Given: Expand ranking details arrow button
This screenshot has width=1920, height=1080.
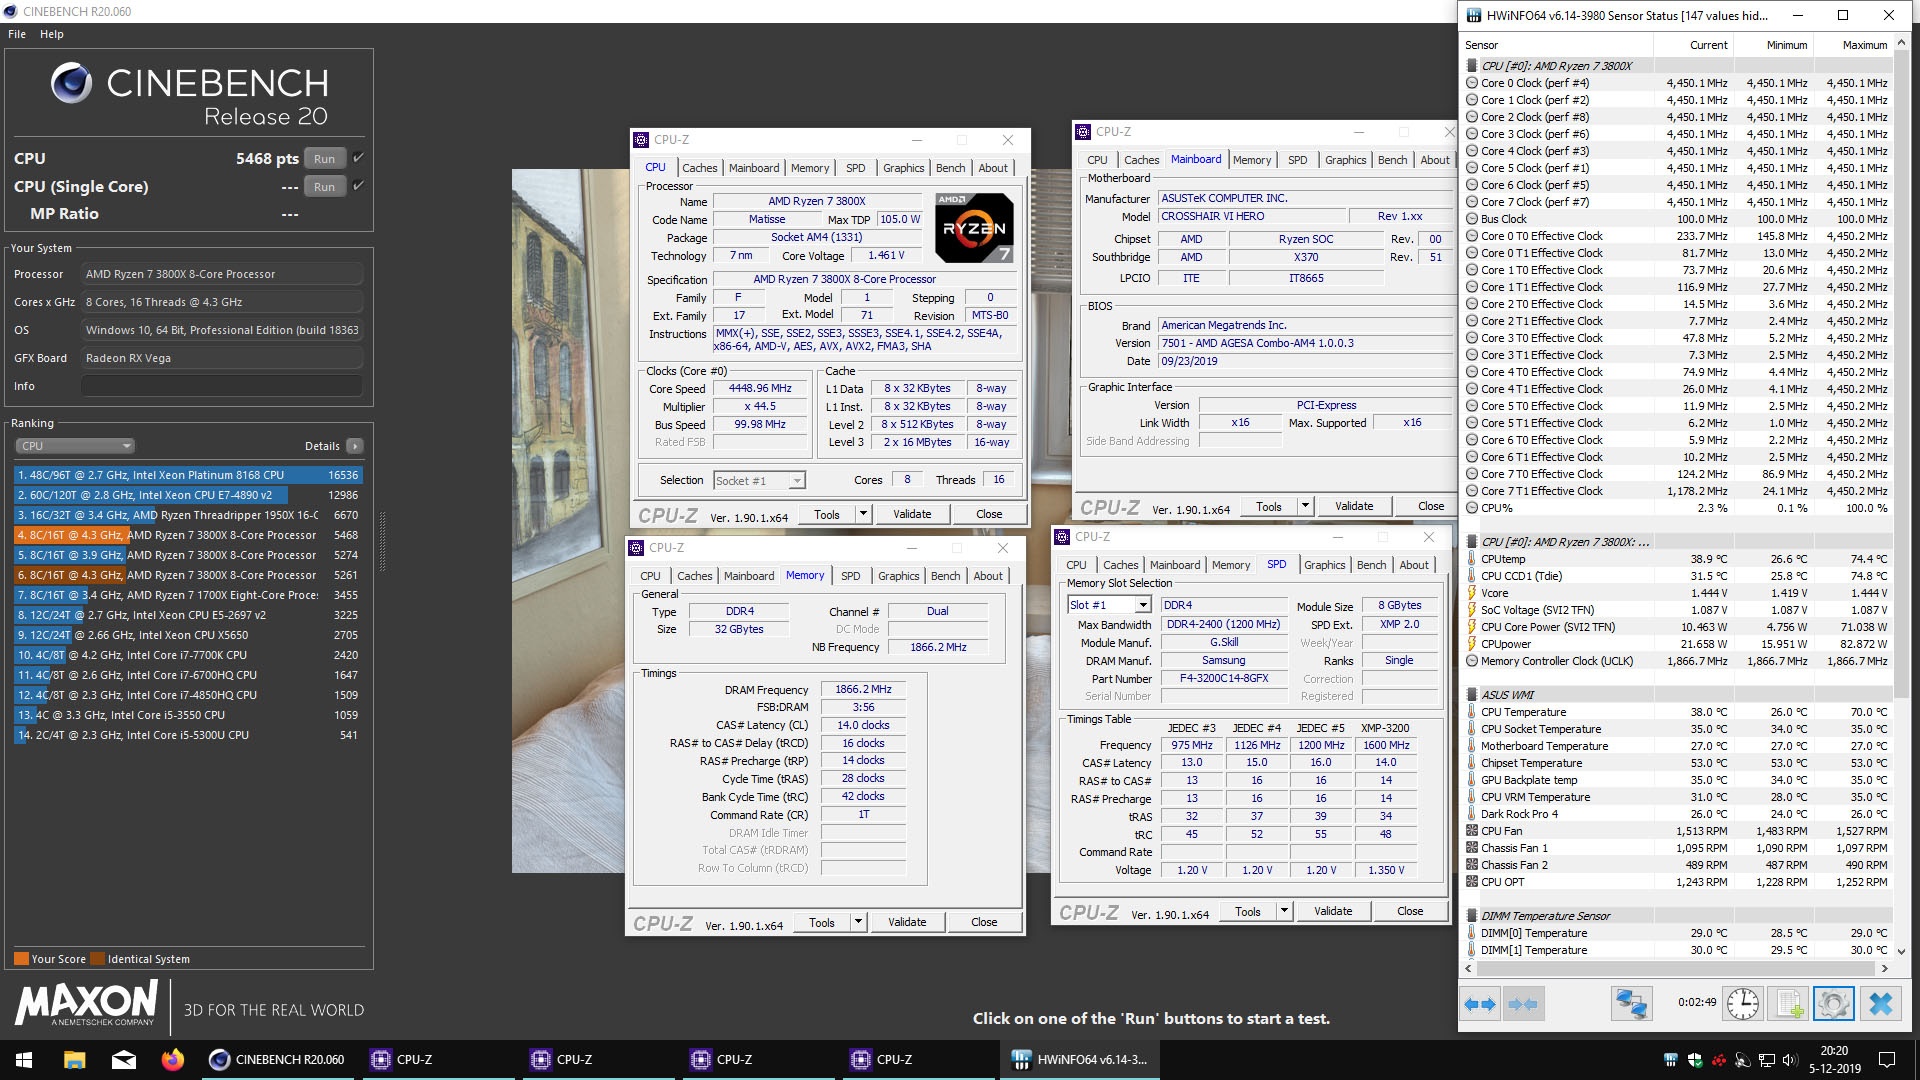Looking at the screenshot, I should [355, 446].
